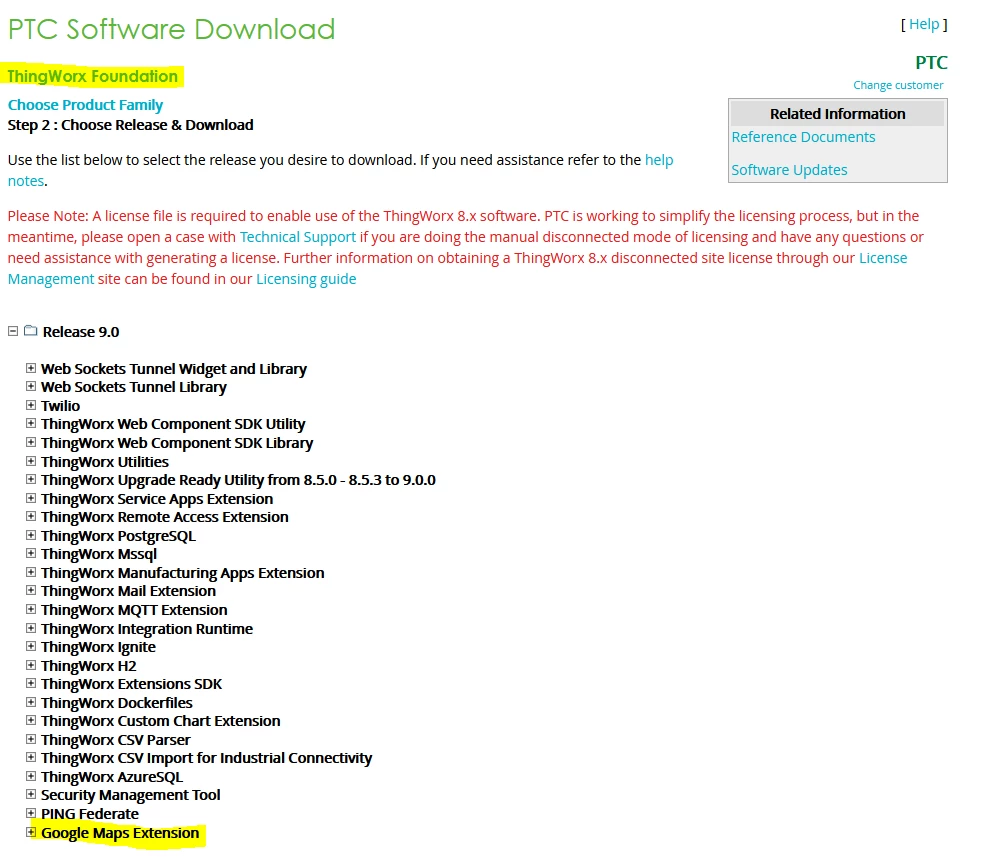
Task: Expand ThingWorx Mail Extension
Action: 30,591
